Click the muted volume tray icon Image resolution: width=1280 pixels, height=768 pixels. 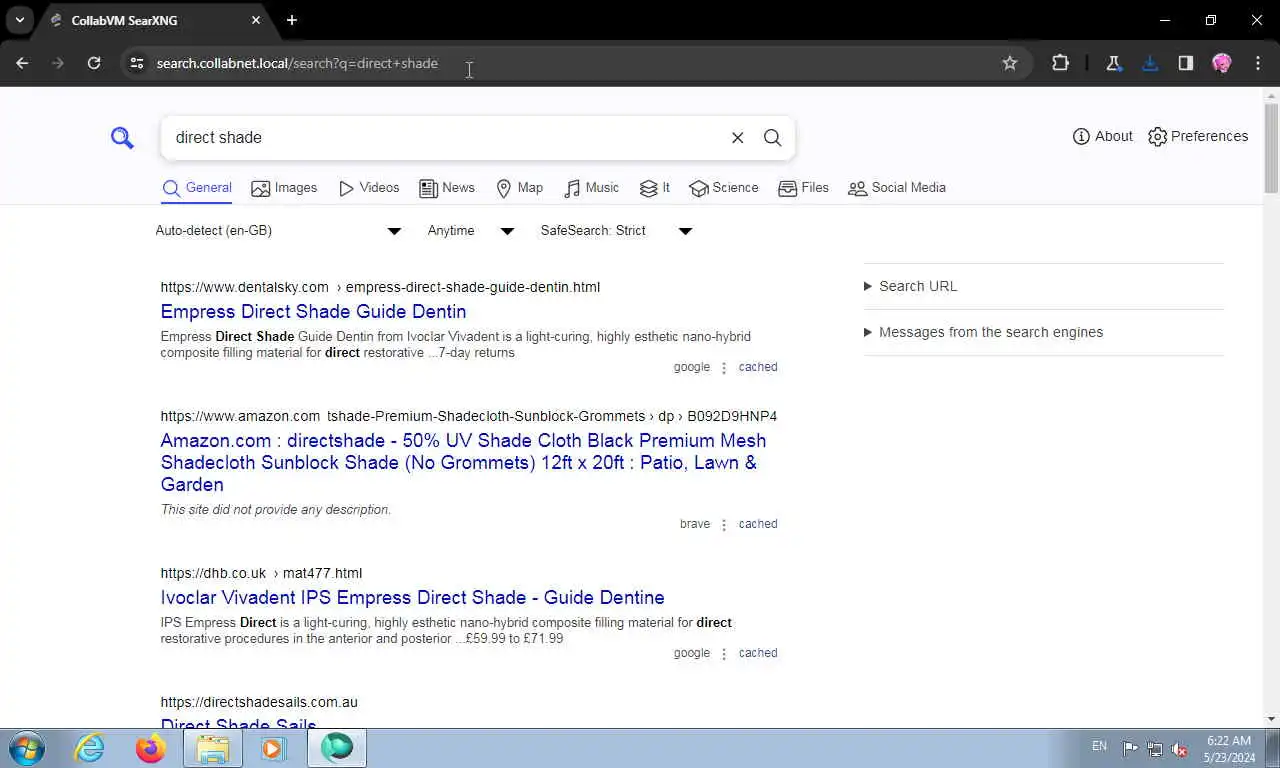(1180, 748)
